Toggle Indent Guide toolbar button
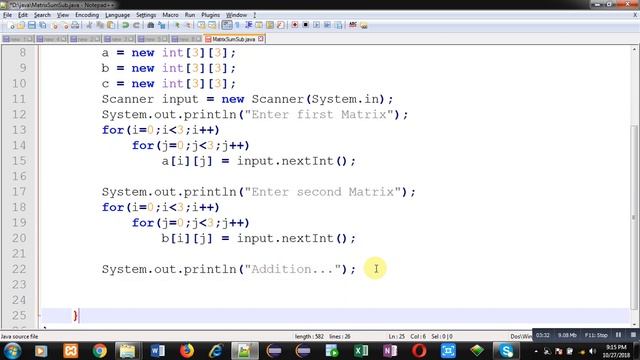 (248, 25)
